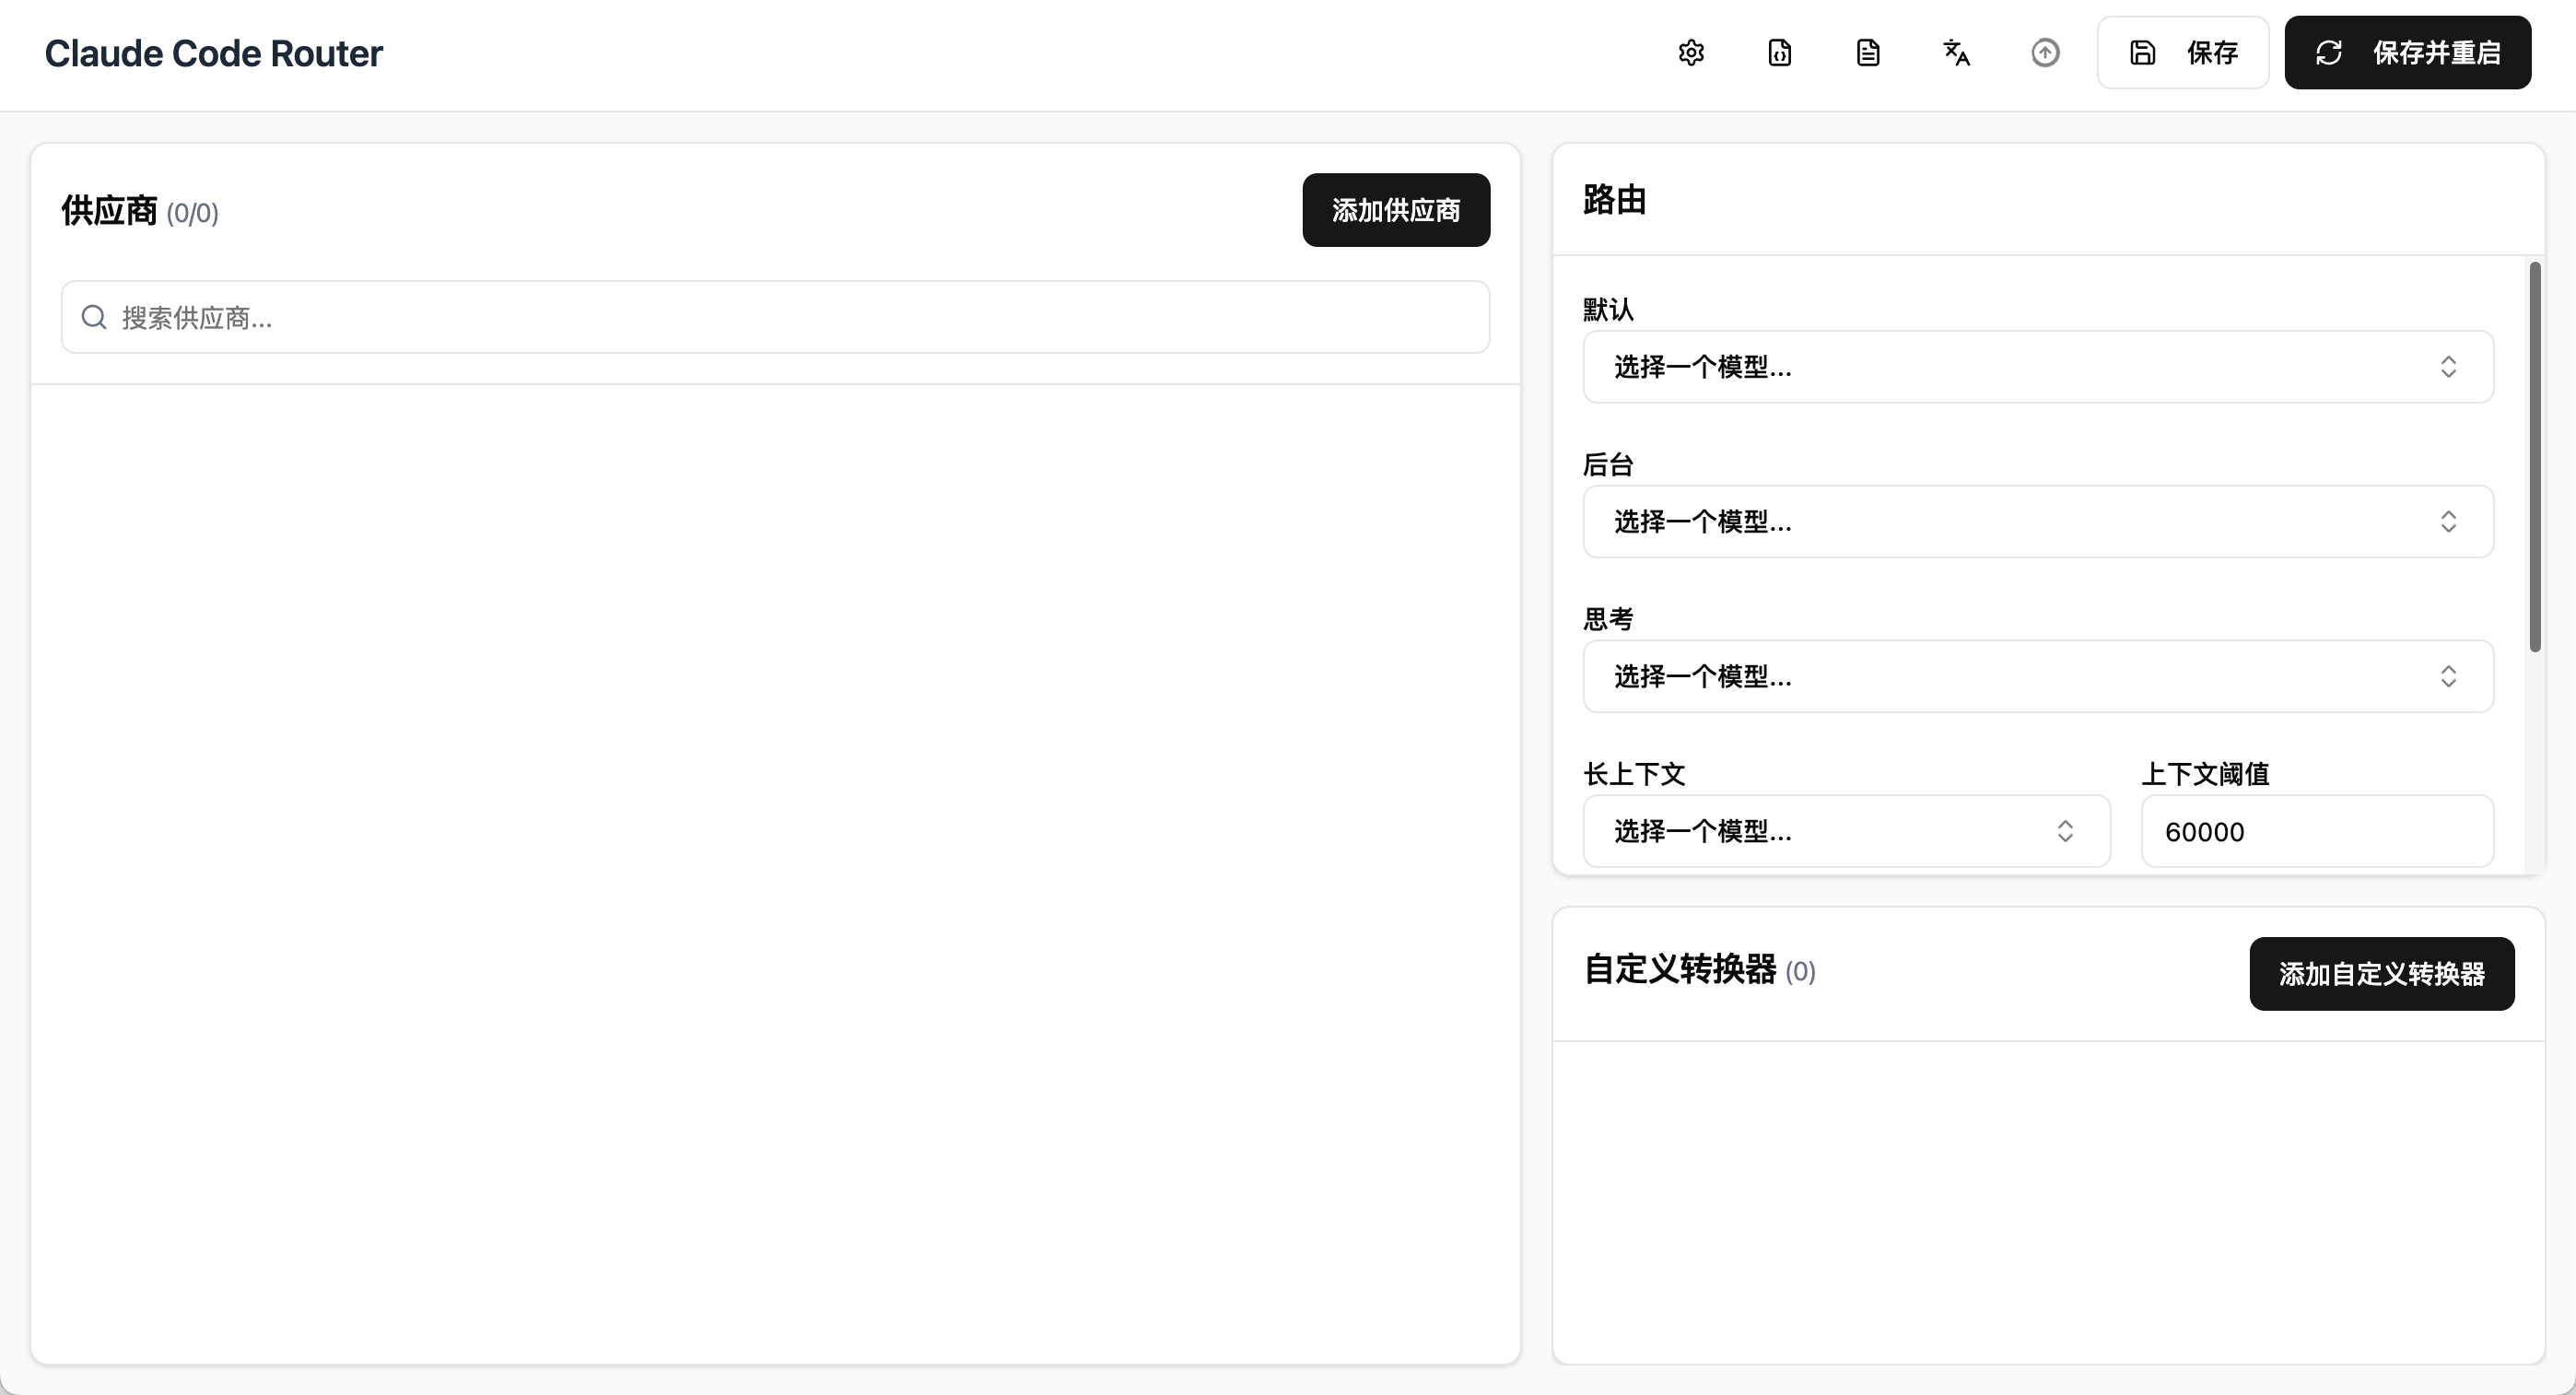
Task: Click the chevron arrows on 默认 selector
Action: coord(2448,367)
